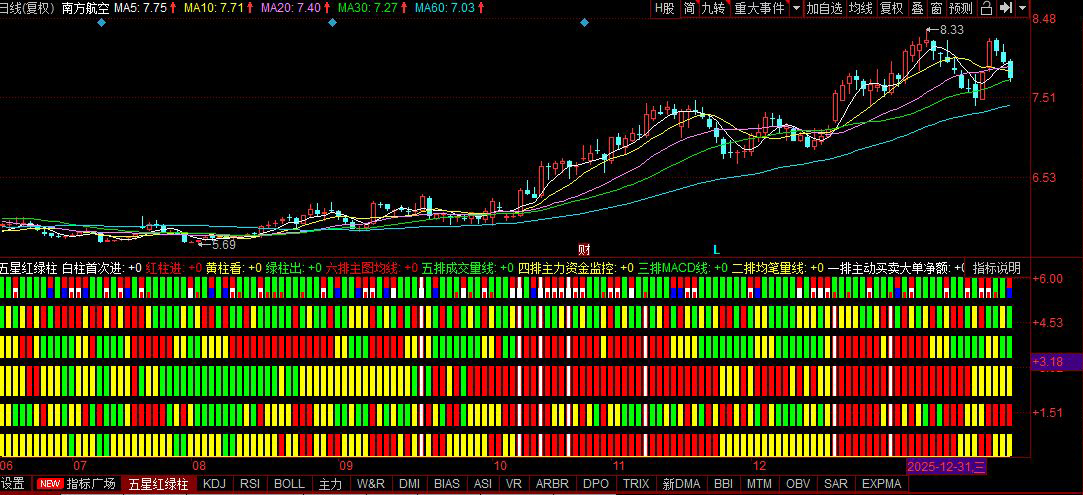
Task: Switch to the 主力 indicator tab
Action: [x=332, y=483]
